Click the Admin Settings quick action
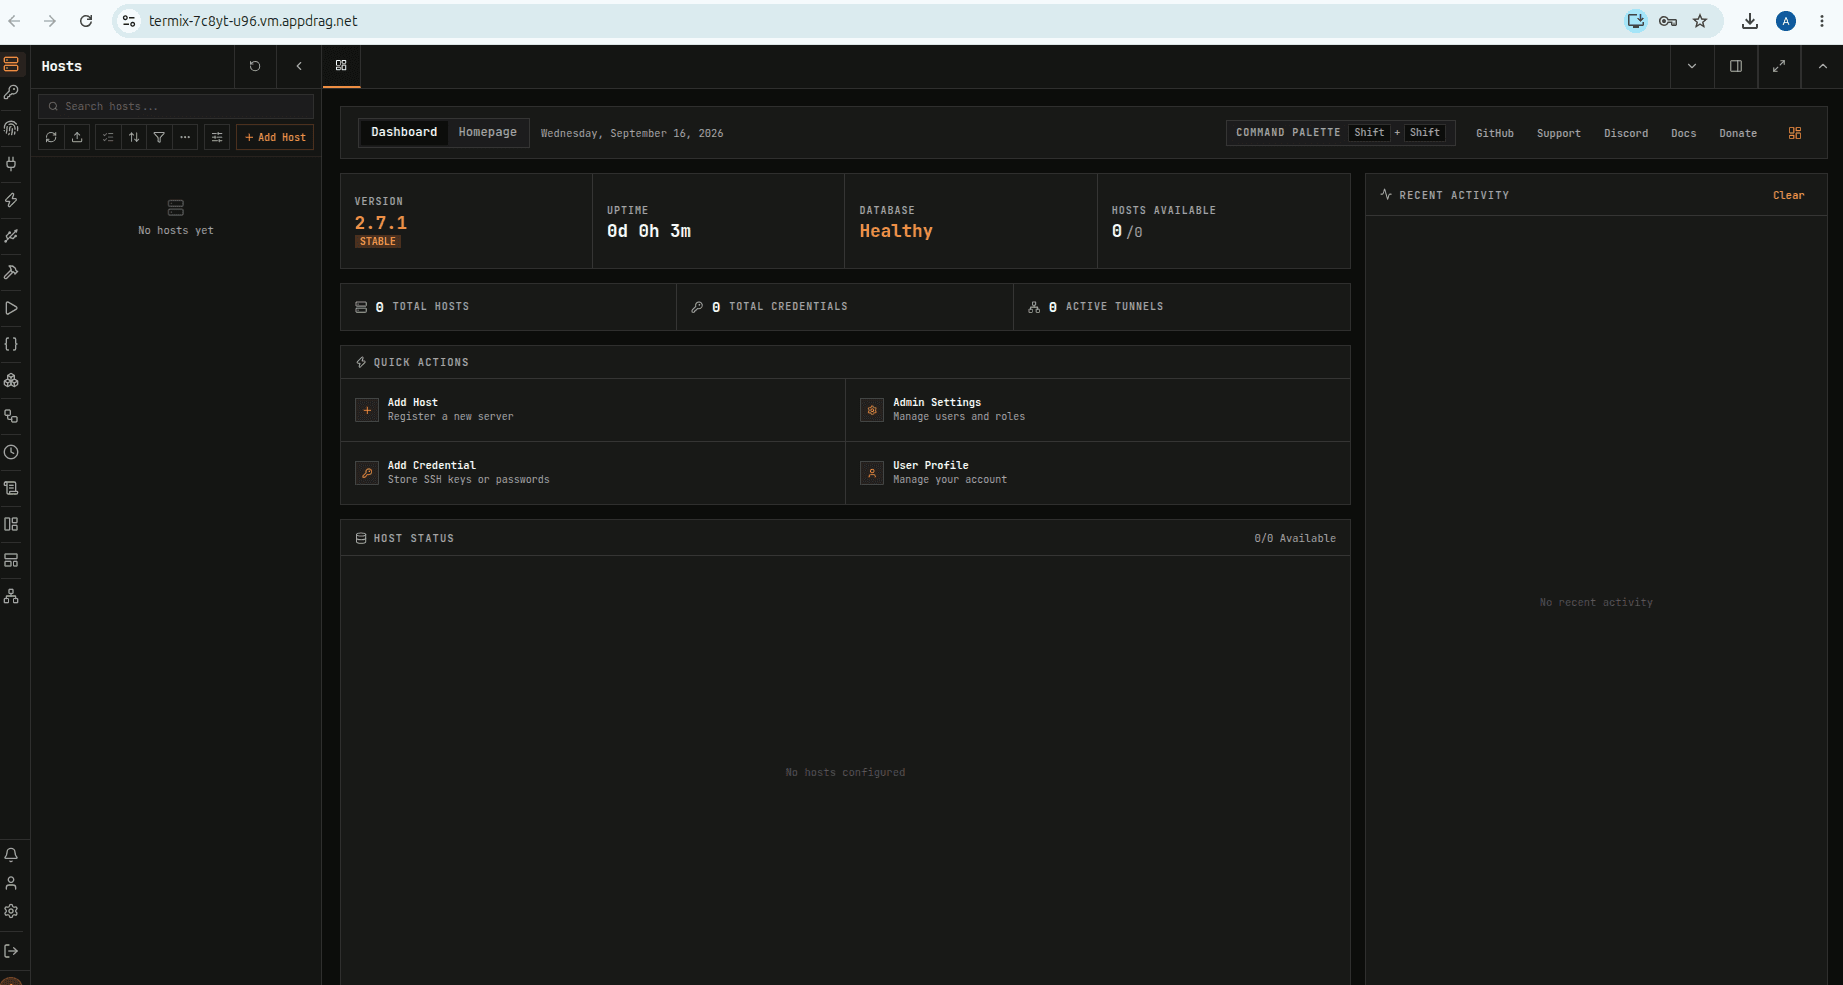This screenshot has height=985, width=1843. (x=1098, y=410)
